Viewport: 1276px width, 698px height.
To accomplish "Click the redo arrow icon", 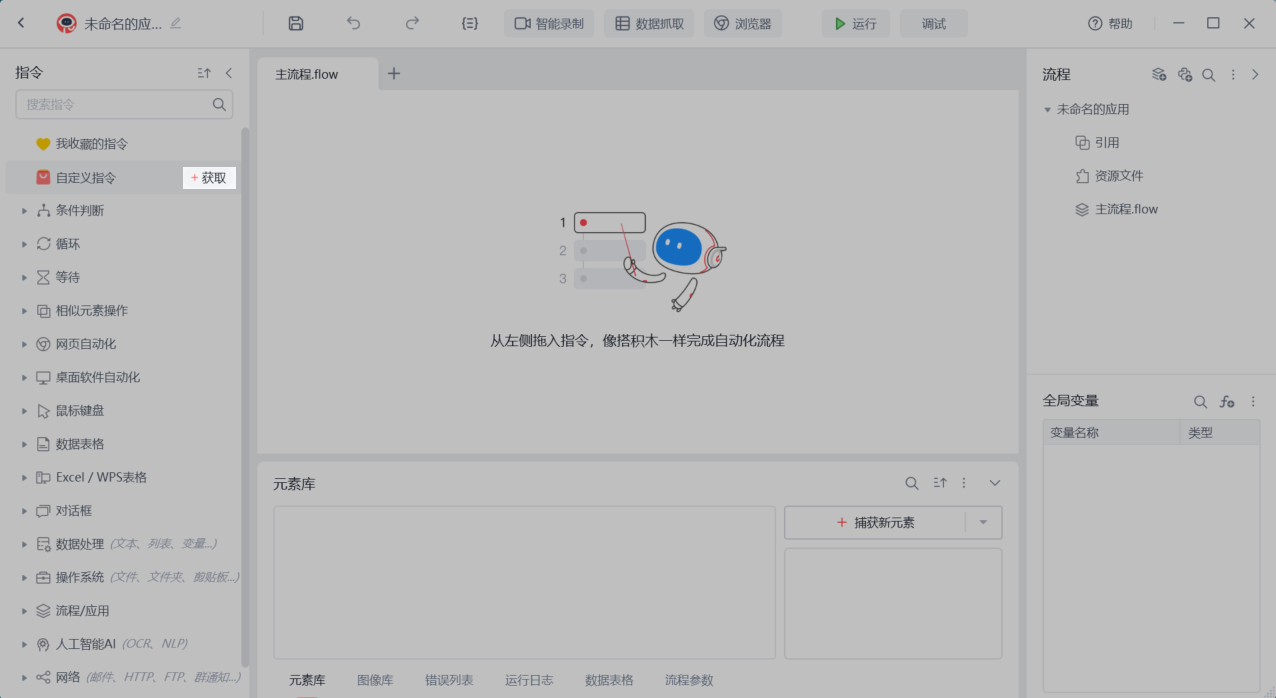I will 412,23.
